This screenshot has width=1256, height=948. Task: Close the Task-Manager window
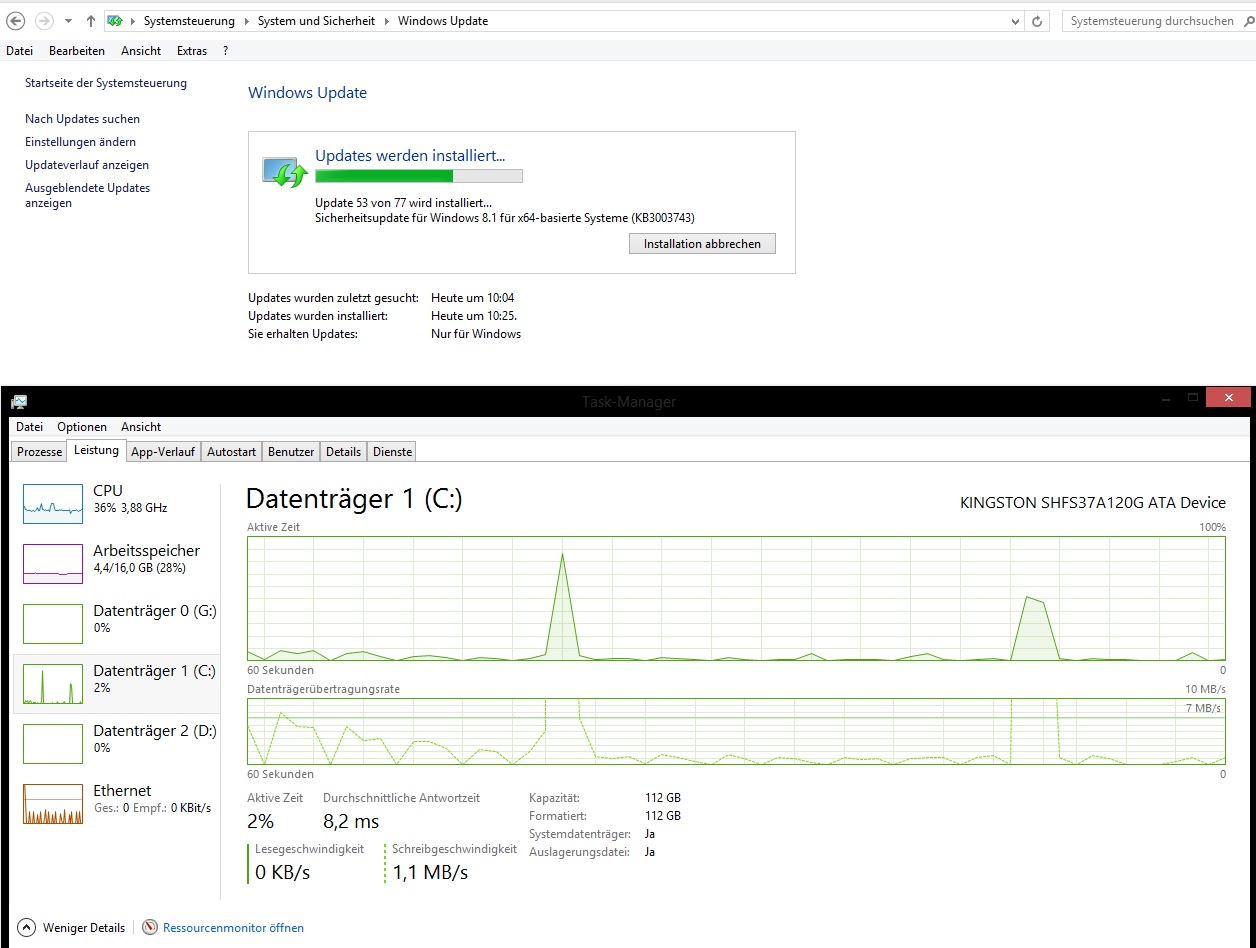[x=1228, y=397]
